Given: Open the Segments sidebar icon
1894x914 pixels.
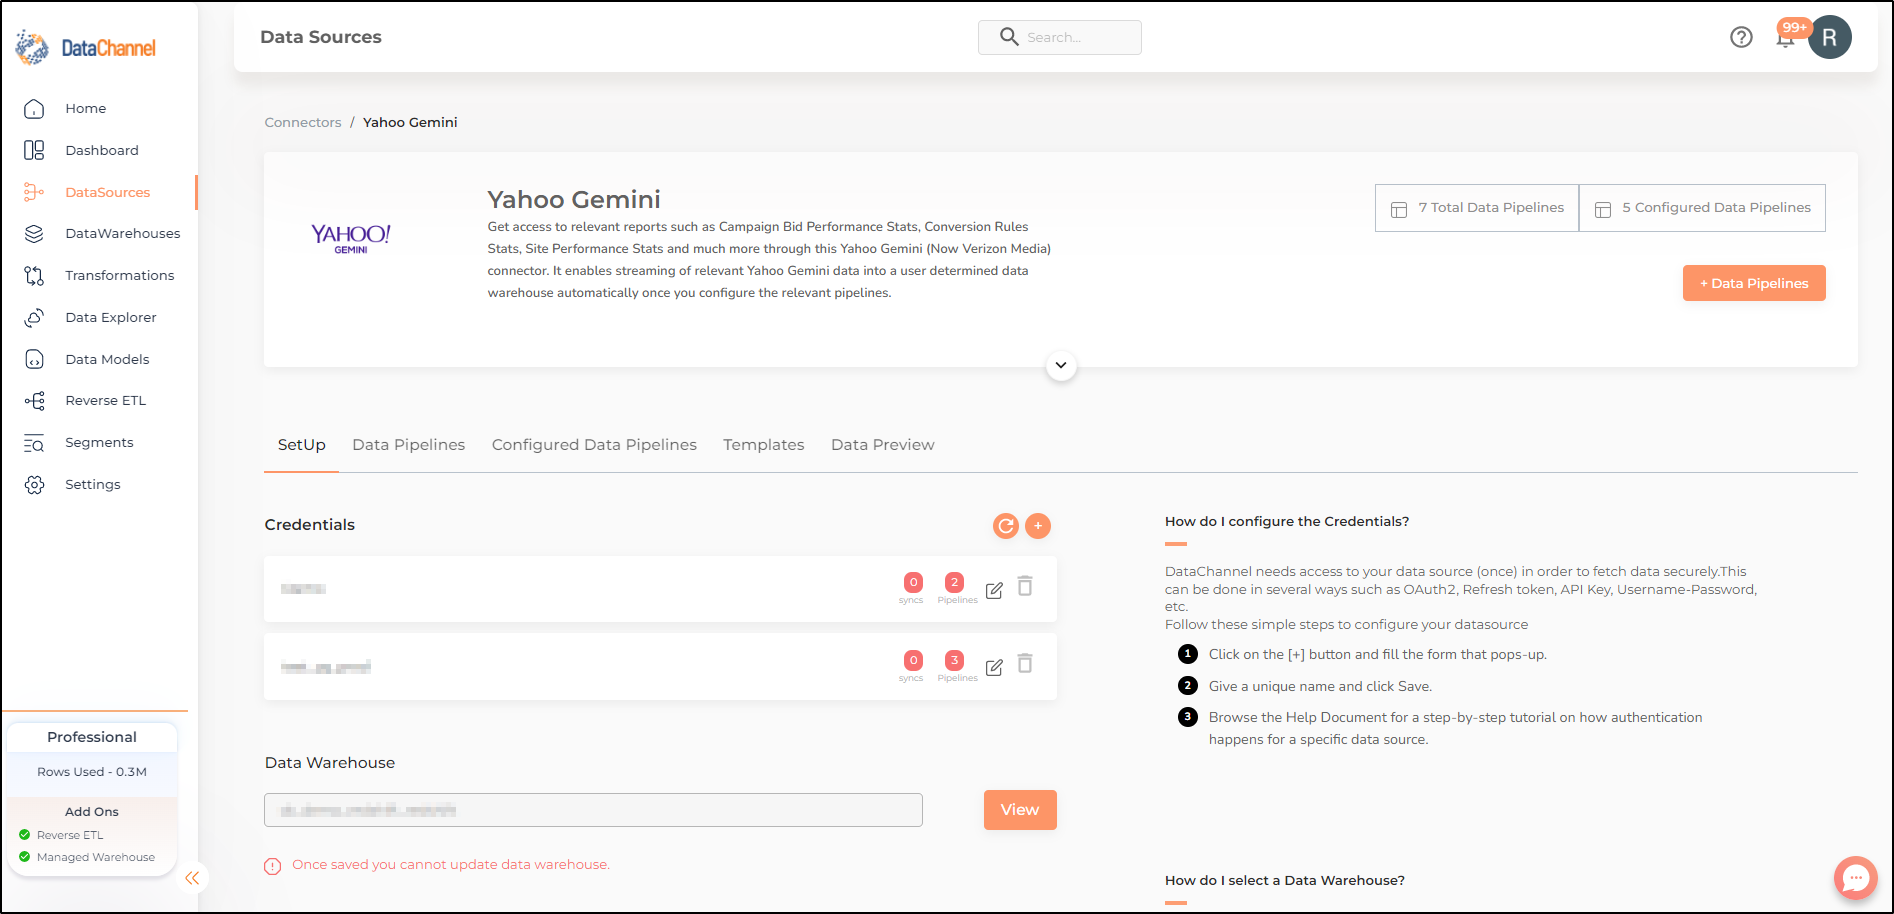Looking at the screenshot, I should [x=34, y=442].
